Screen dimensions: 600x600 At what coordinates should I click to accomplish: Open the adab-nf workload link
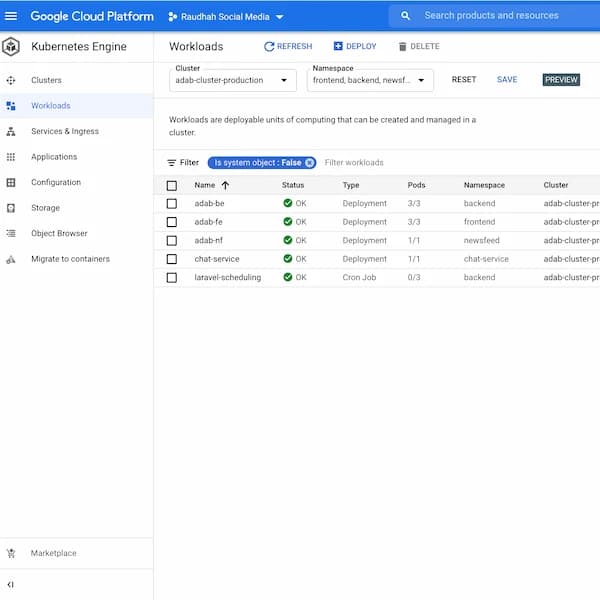[x=209, y=241]
